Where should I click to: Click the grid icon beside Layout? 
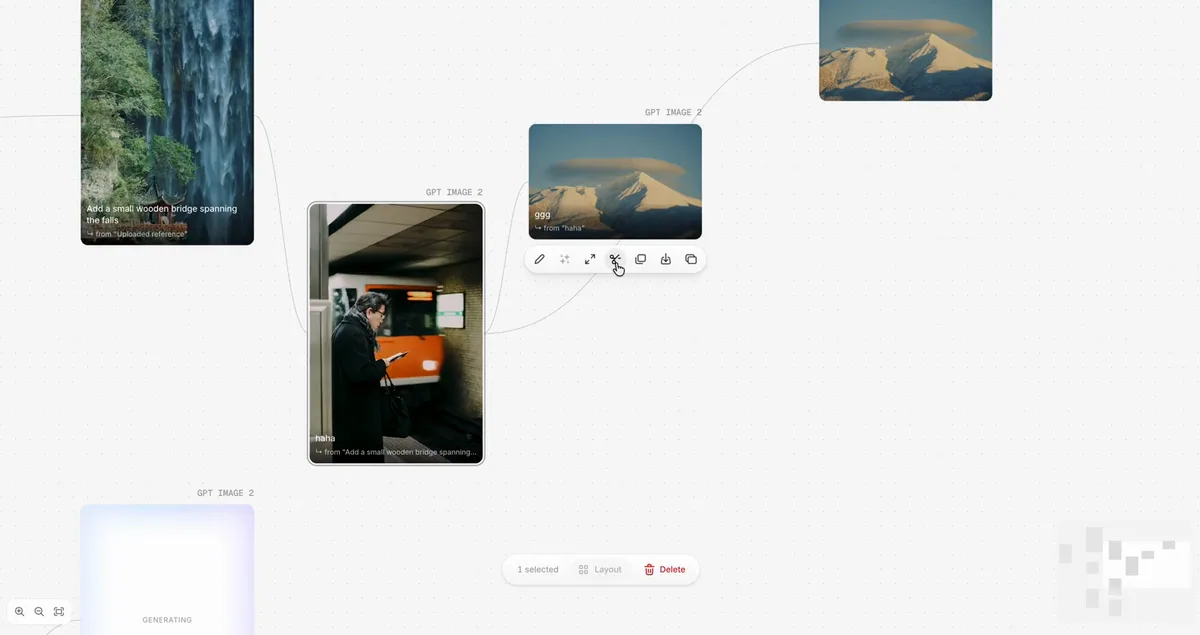pos(583,570)
